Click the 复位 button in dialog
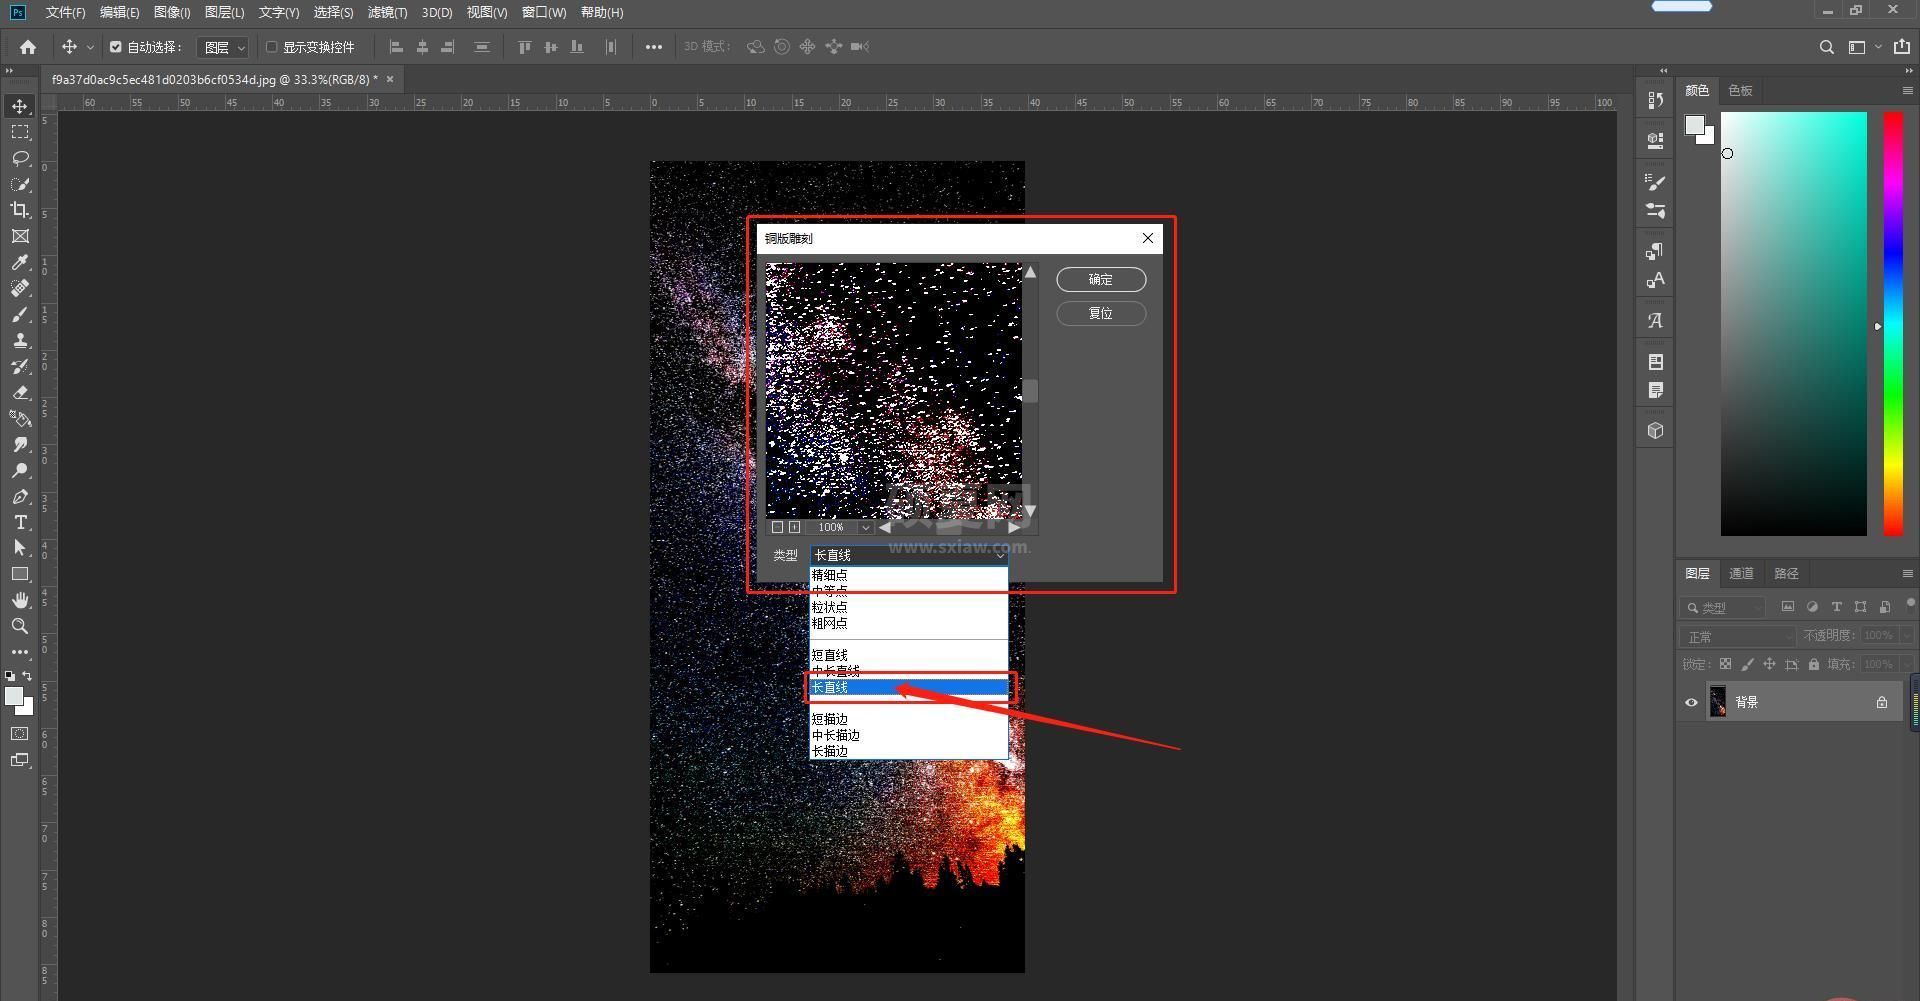This screenshot has width=1920, height=1001. (1101, 313)
